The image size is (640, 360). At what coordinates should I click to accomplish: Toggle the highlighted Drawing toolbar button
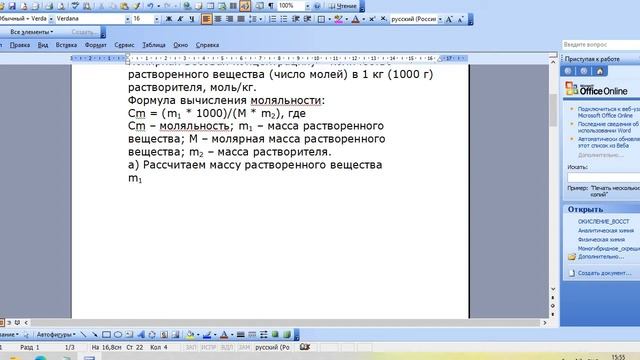click(245, 6)
